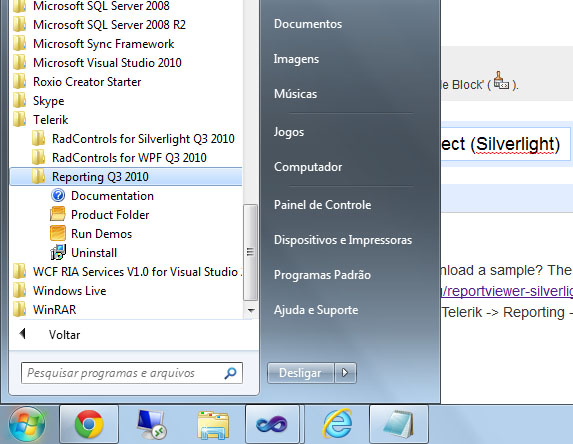Launch Run Demos icon

pos(58,234)
